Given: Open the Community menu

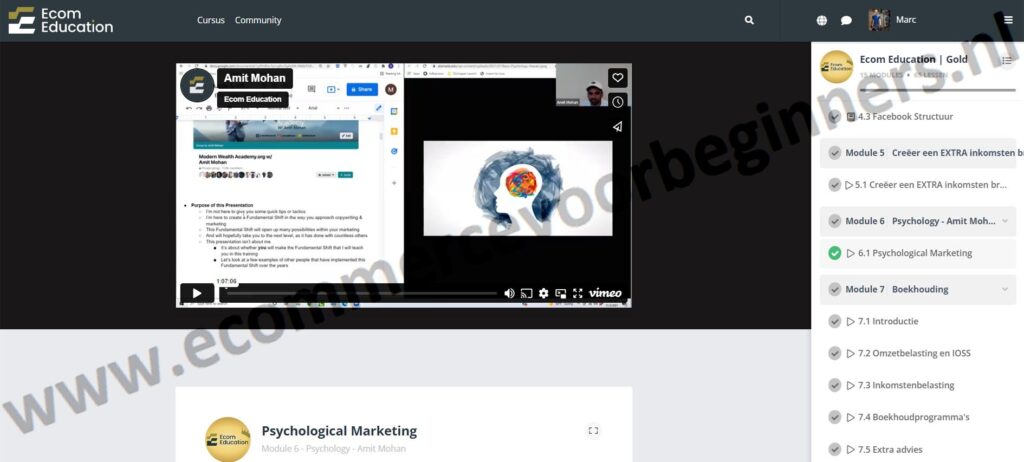Looking at the screenshot, I should click(x=258, y=20).
